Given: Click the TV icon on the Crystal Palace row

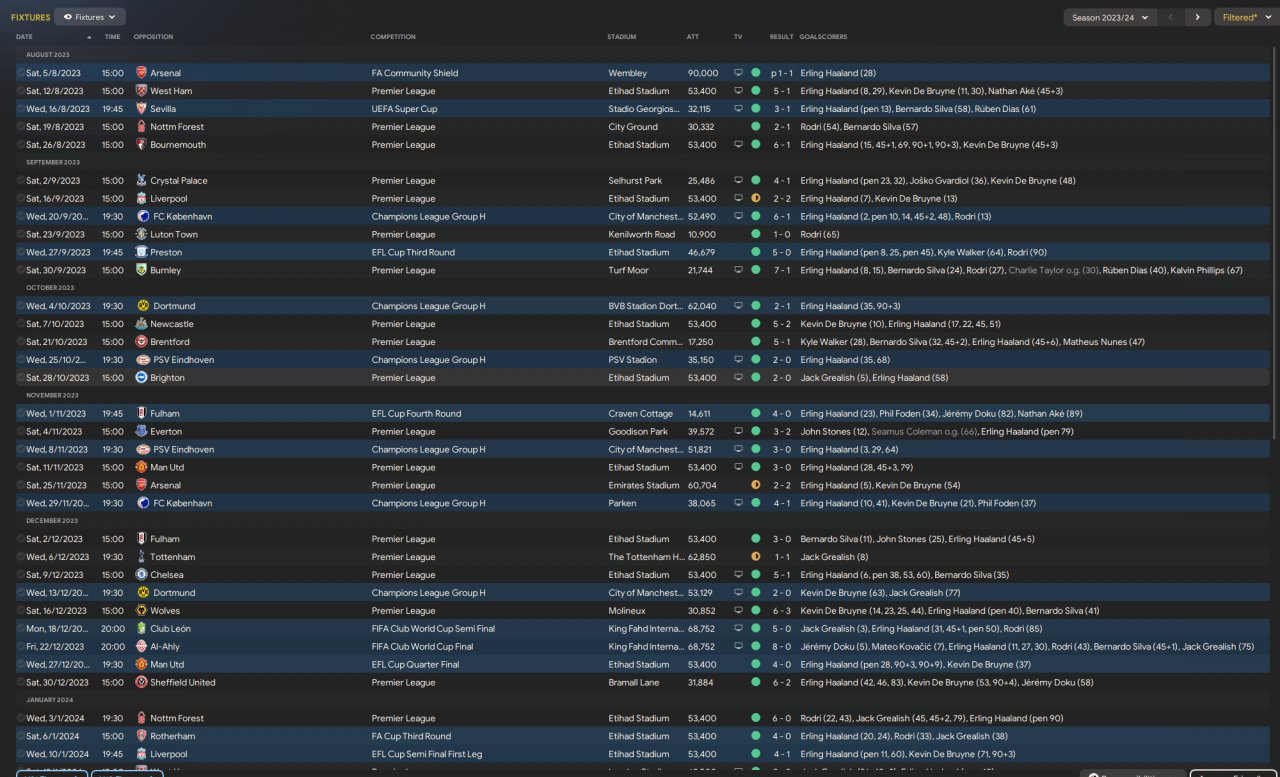Looking at the screenshot, I should (739, 181).
